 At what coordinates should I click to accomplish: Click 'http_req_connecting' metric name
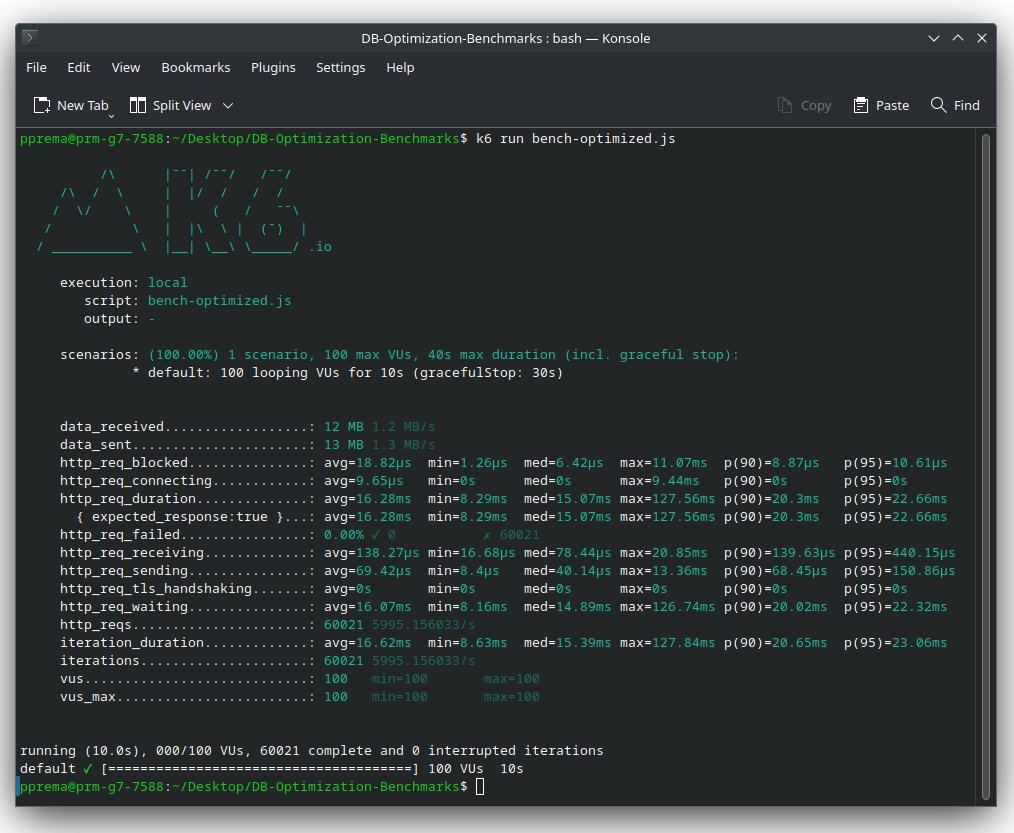click(136, 481)
